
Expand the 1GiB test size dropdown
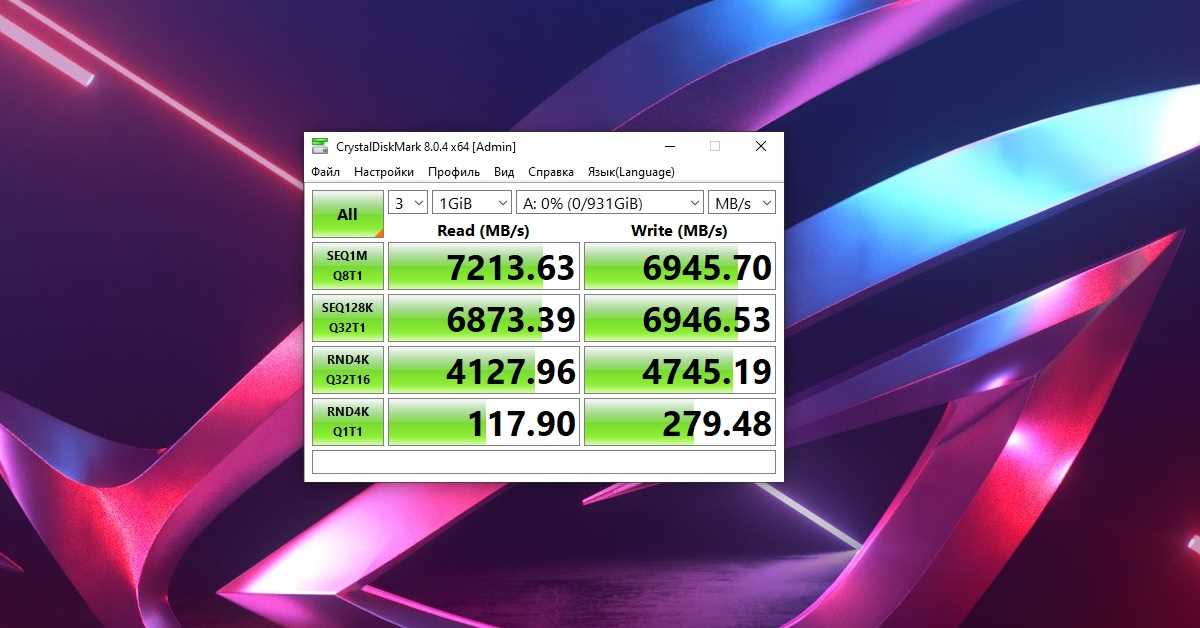coord(472,203)
